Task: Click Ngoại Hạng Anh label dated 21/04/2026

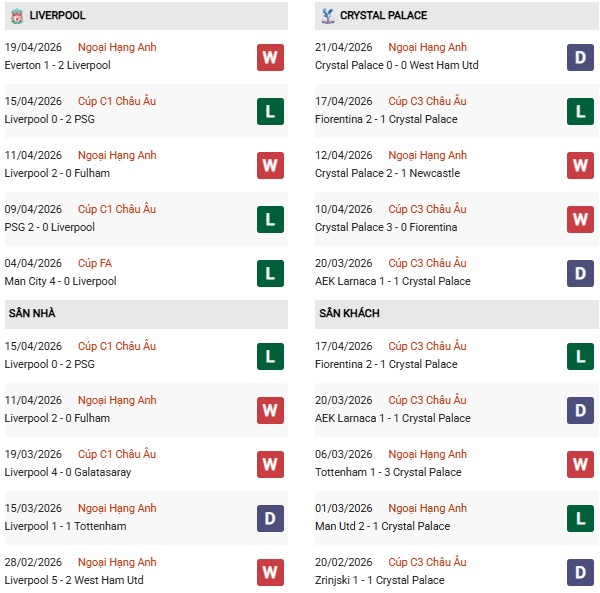Action: [429, 47]
